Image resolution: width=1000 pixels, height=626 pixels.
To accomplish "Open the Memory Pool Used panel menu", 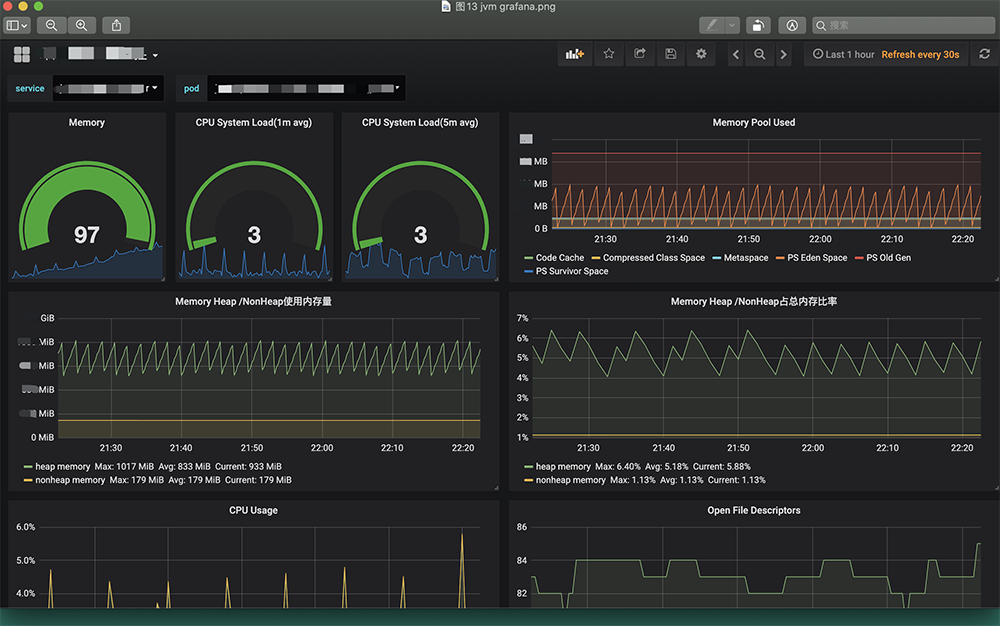I will click(x=753, y=122).
